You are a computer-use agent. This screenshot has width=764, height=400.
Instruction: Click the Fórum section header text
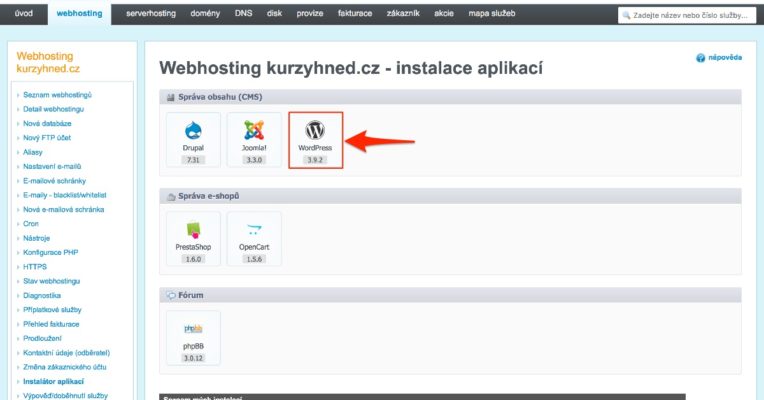(191, 295)
